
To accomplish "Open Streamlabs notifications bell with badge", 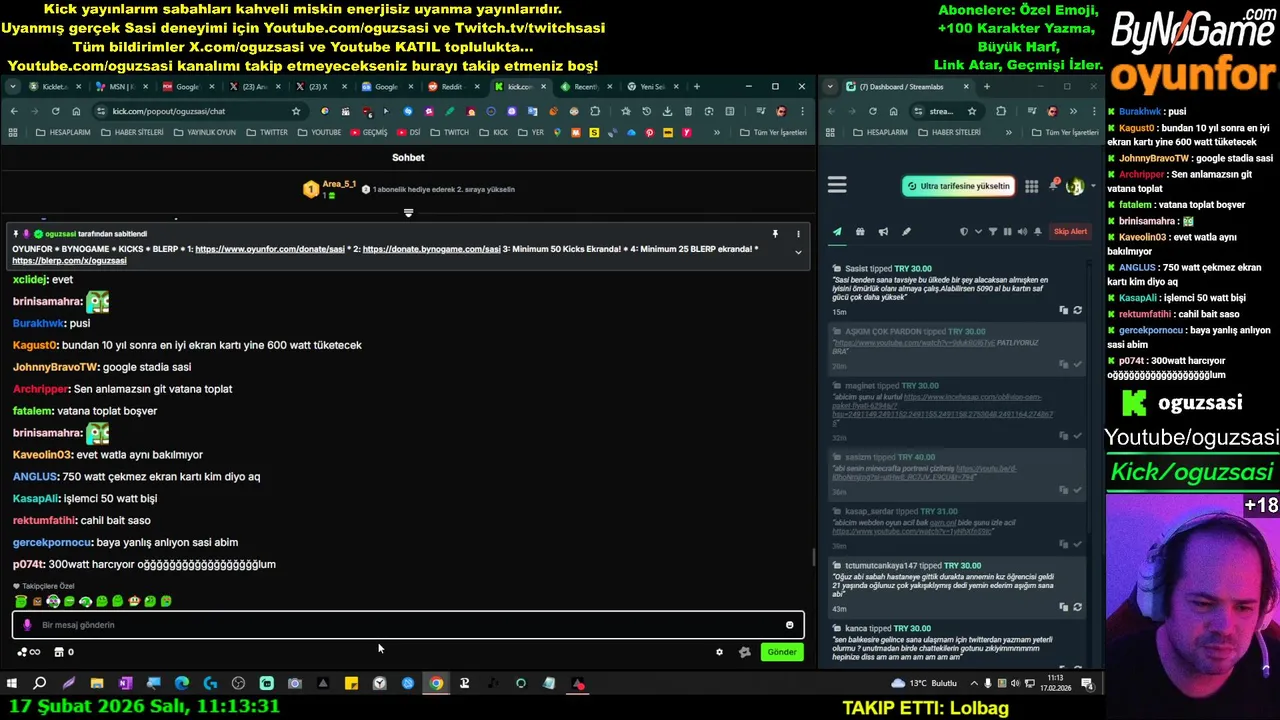I will pyautogui.click(x=1053, y=186).
